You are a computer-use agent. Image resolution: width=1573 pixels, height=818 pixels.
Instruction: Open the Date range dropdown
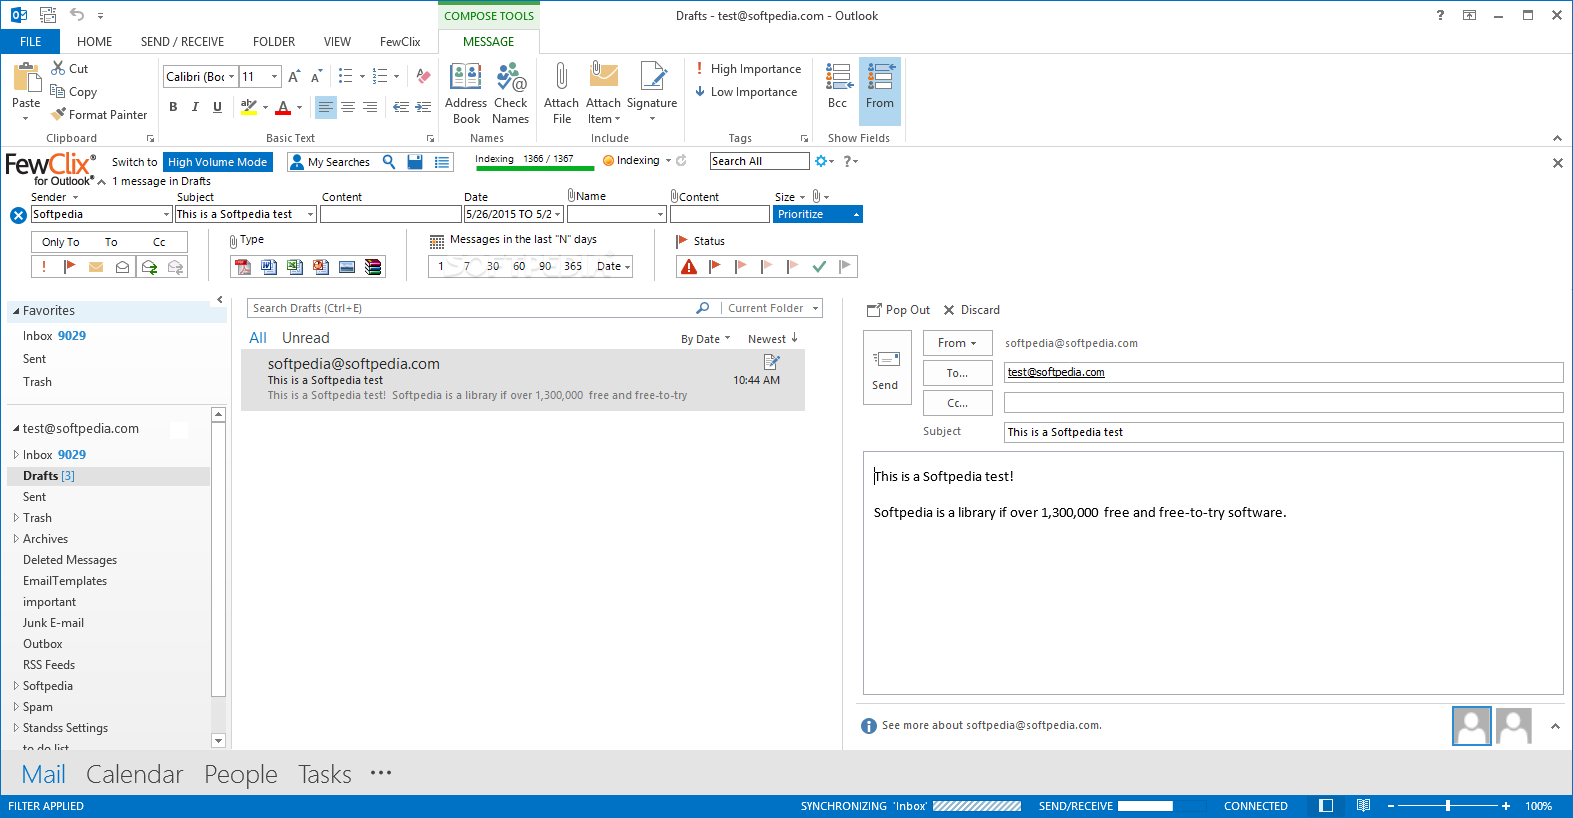tap(557, 215)
